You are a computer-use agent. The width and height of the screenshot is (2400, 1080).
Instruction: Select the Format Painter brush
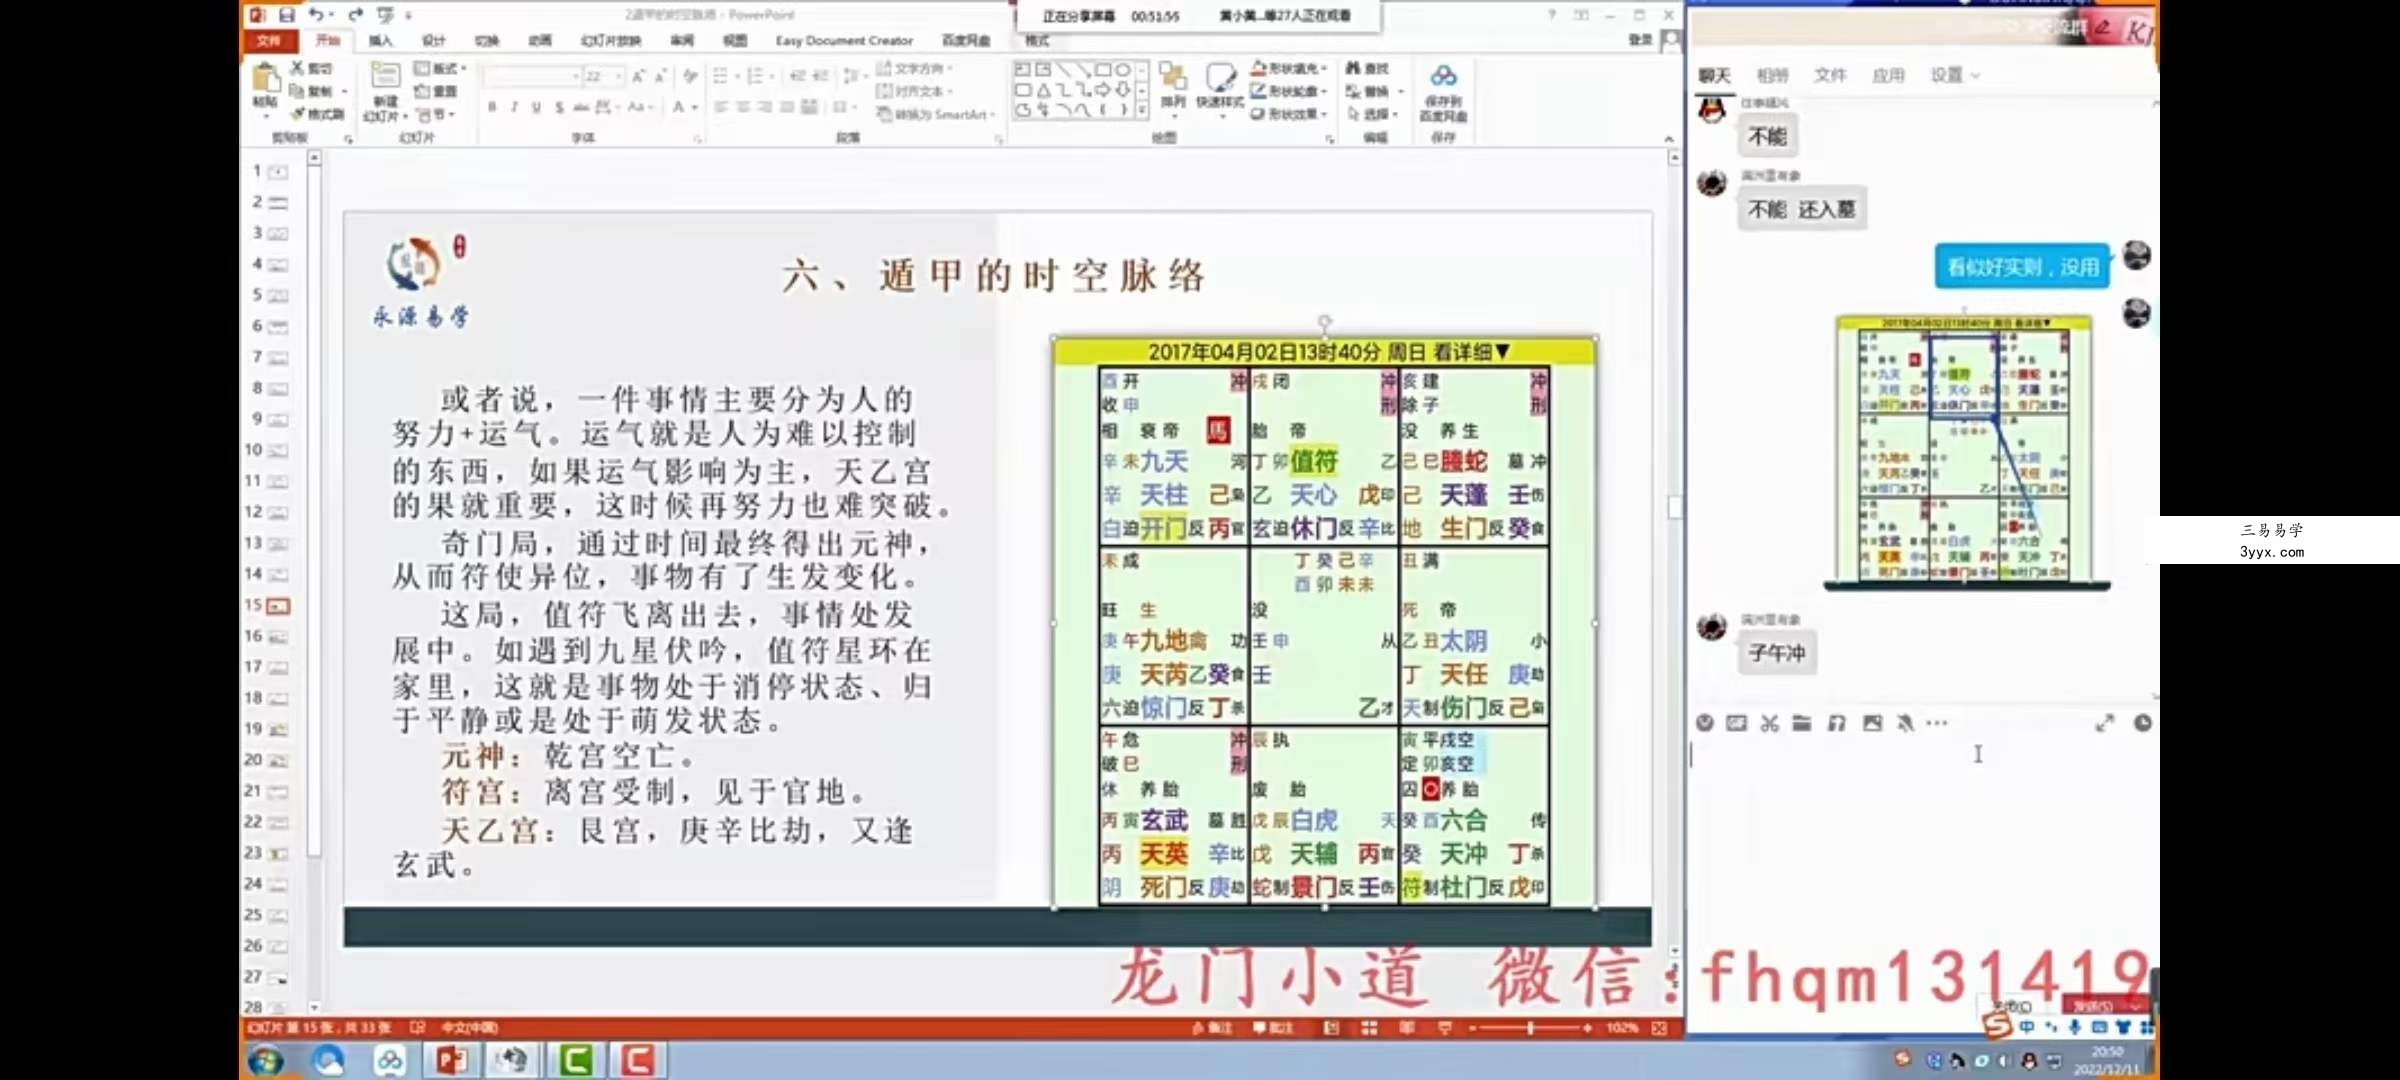tap(319, 114)
